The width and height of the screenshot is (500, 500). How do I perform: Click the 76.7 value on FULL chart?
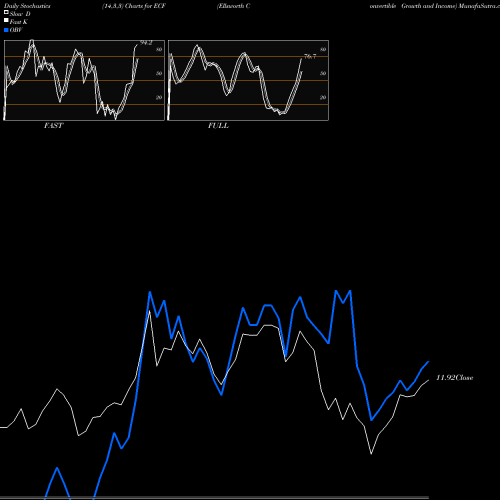(310, 56)
